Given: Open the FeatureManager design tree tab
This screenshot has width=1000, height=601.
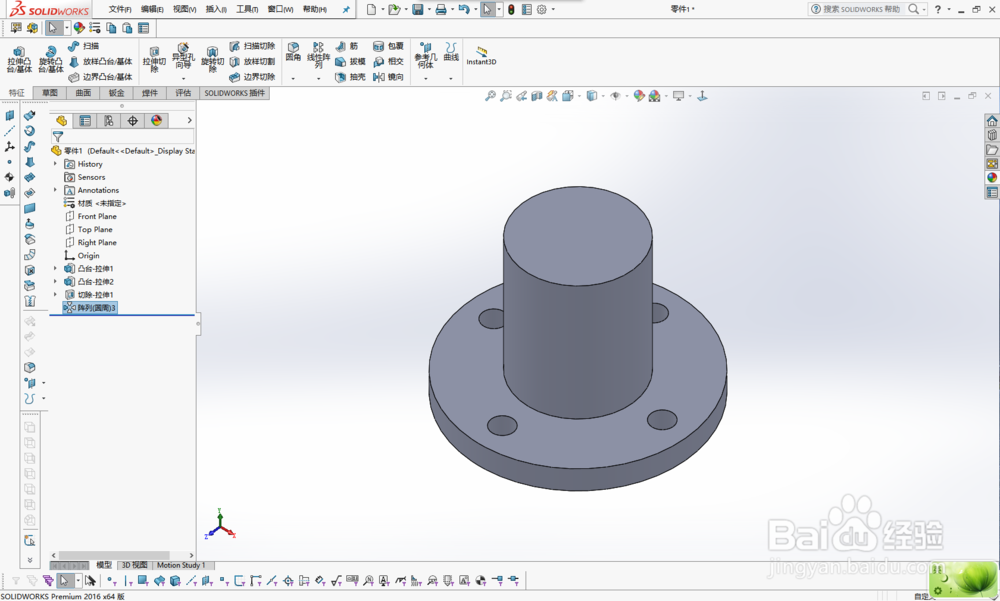Looking at the screenshot, I should (x=61, y=121).
